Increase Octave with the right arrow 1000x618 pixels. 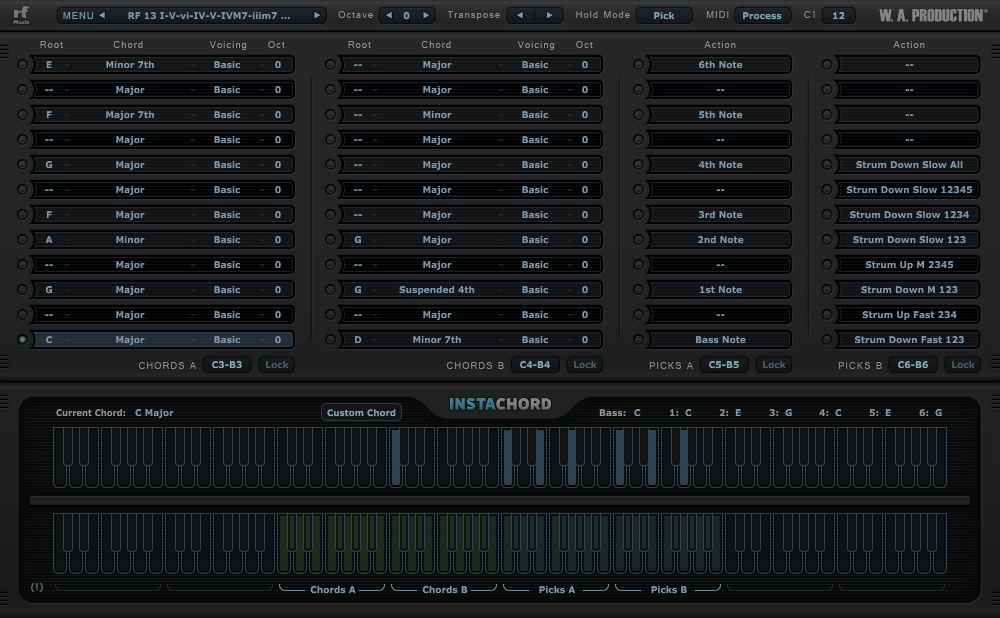425,15
